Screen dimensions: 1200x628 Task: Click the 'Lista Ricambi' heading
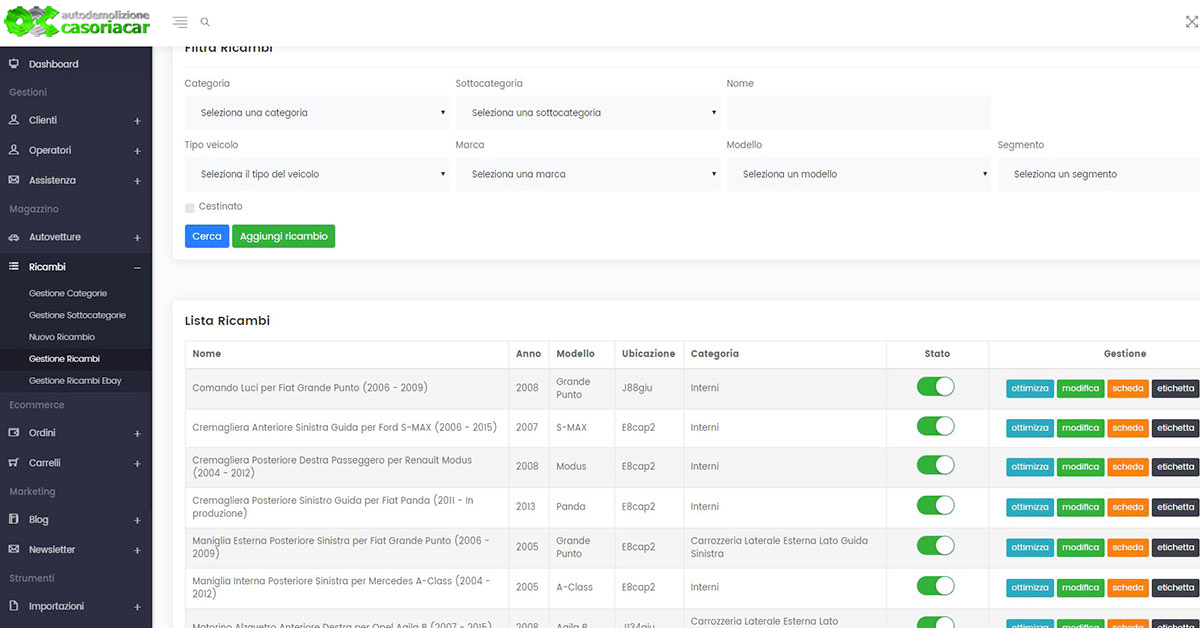227,321
